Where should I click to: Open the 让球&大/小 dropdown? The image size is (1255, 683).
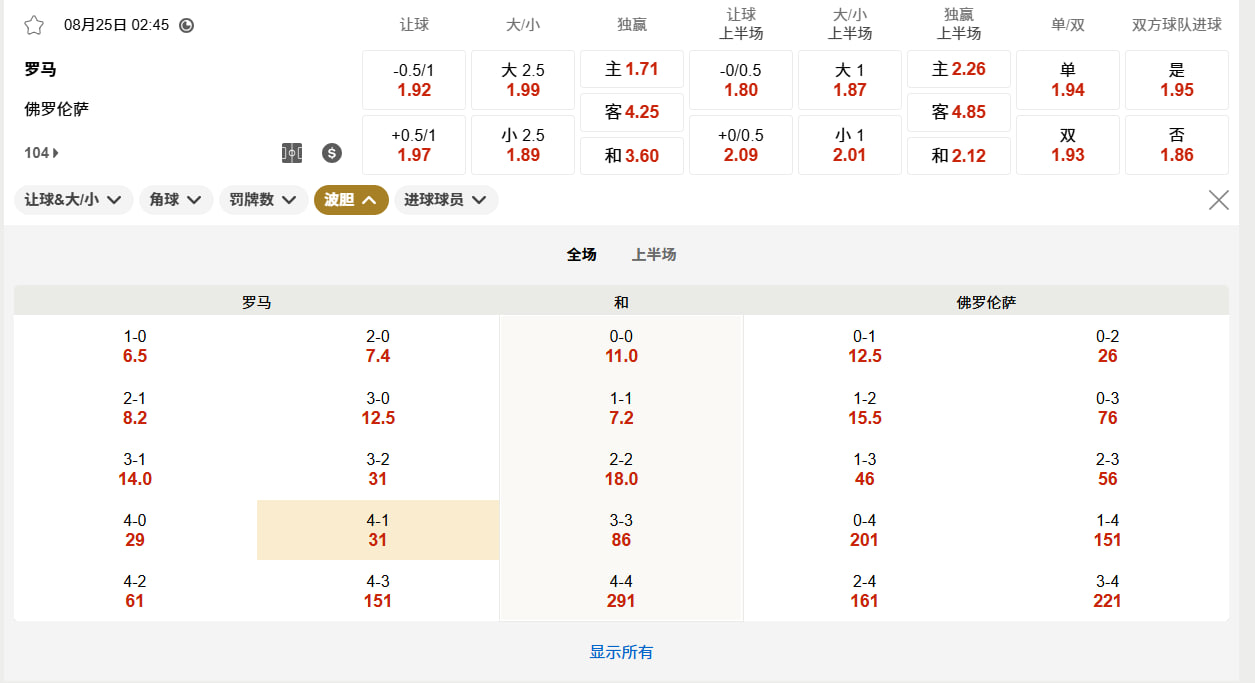point(73,200)
